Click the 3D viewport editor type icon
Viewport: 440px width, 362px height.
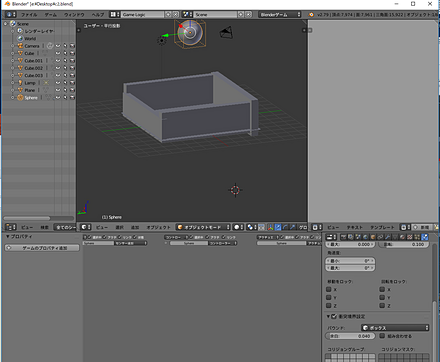86,227
